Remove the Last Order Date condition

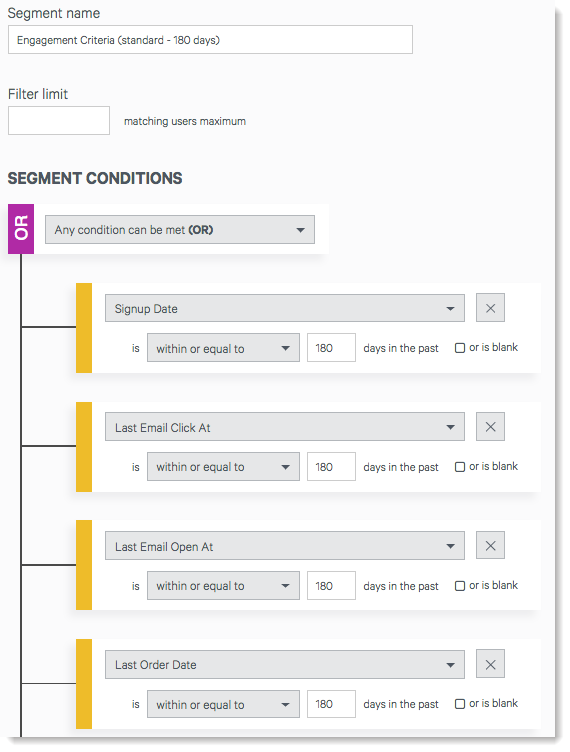[x=490, y=664]
